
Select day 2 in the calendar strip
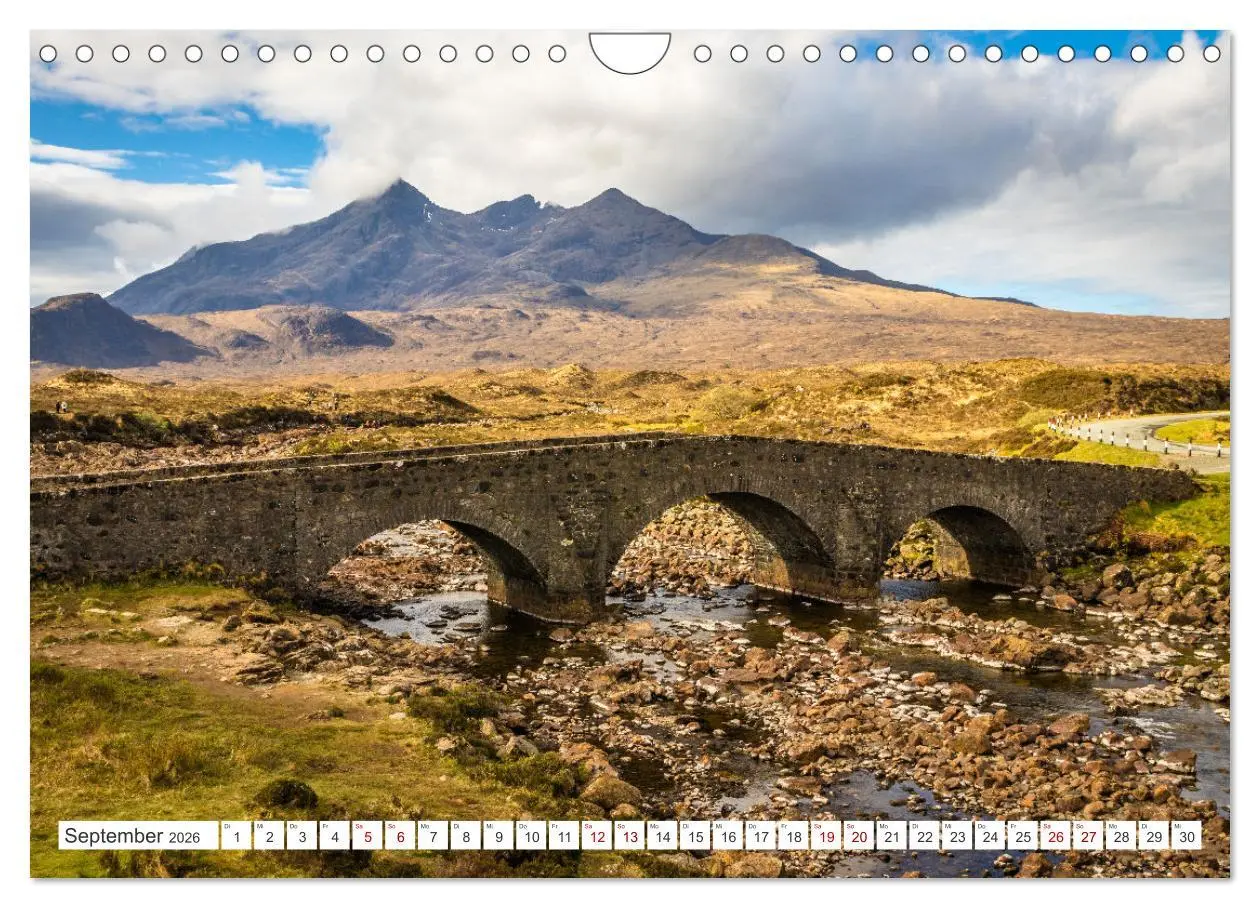(x=269, y=836)
